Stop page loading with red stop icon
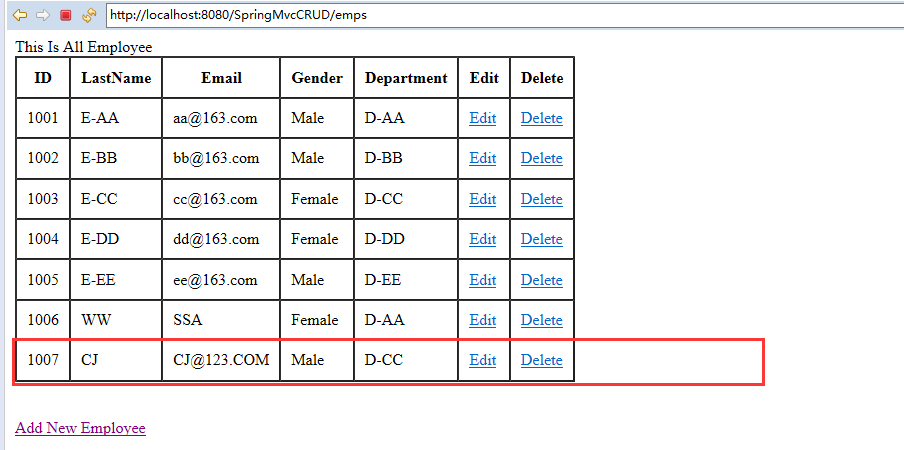904x450 pixels. pos(66,15)
